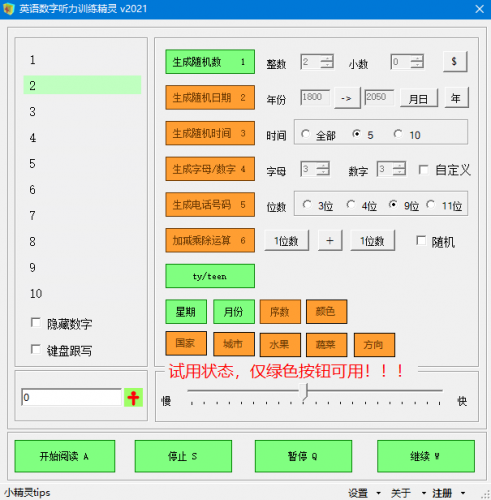Open the 注册 register dropdown menu
Viewport: 491px width, 500px height.
(449, 493)
